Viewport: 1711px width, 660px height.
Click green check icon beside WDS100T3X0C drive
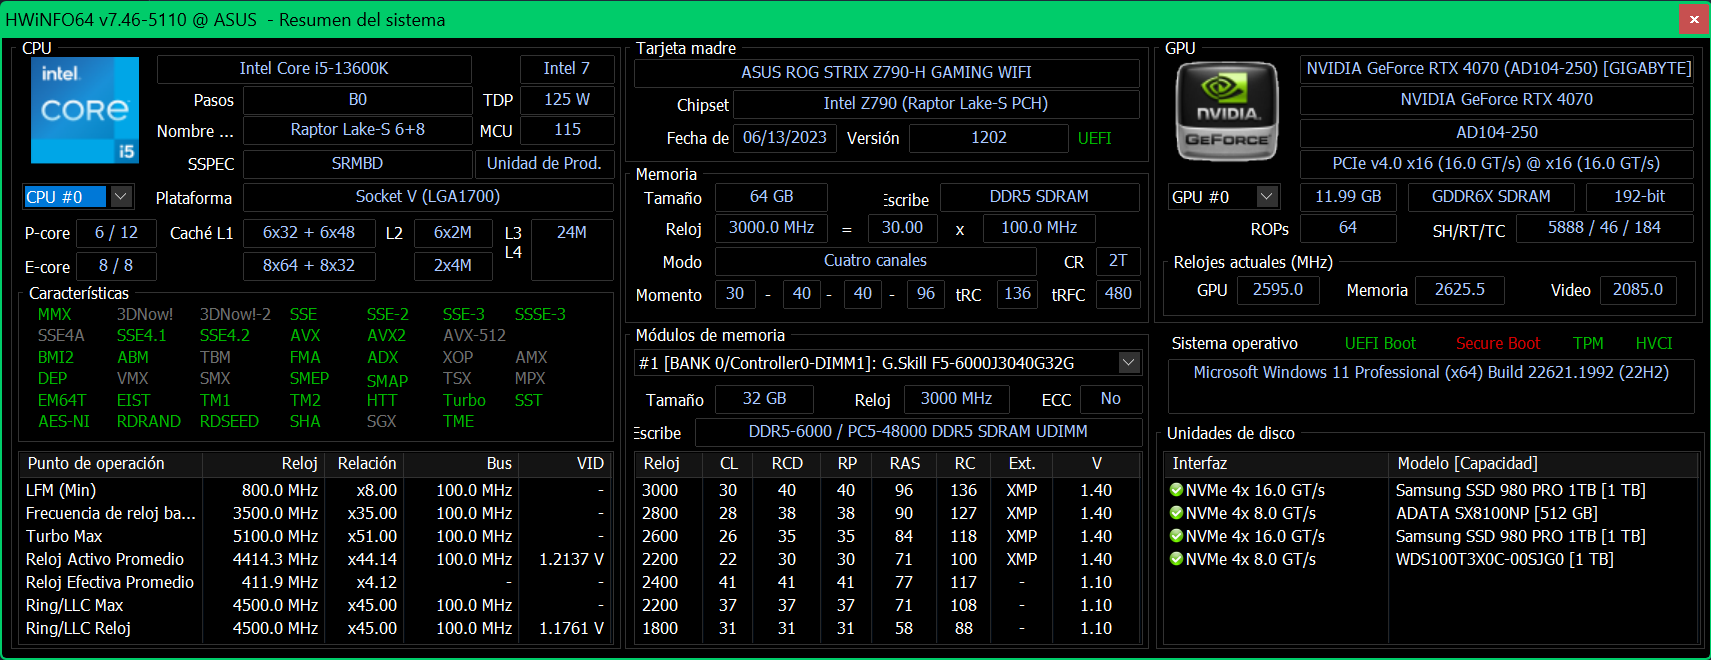tap(1177, 559)
